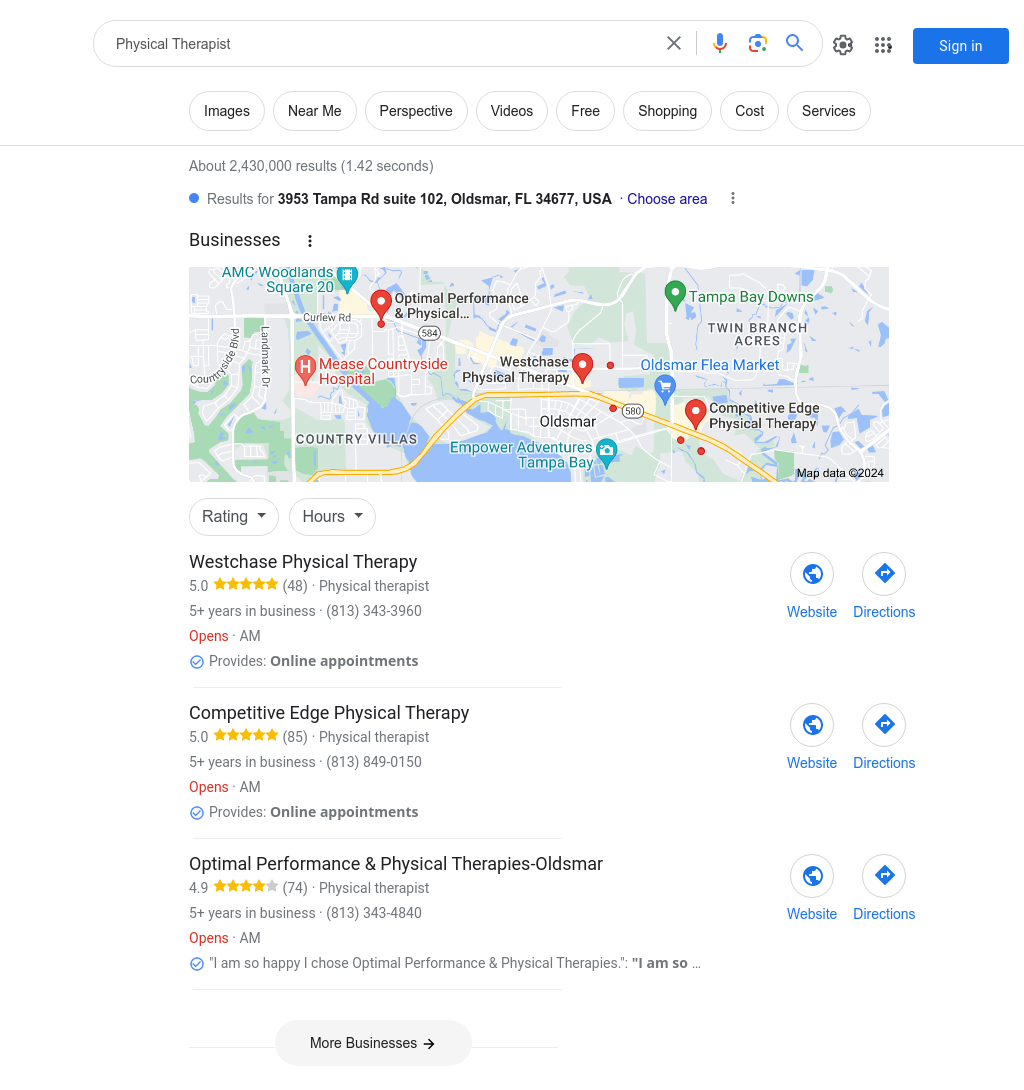The image size is (1024, 1090).
Task: Open the Businesses section three-dot menu
Action: click(310, 241)
